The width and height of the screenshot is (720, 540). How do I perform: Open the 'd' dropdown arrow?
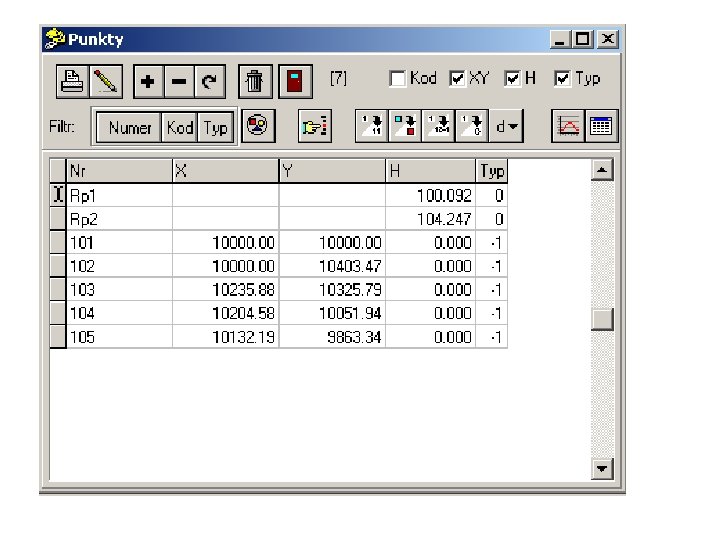click(x=506, y=126)
